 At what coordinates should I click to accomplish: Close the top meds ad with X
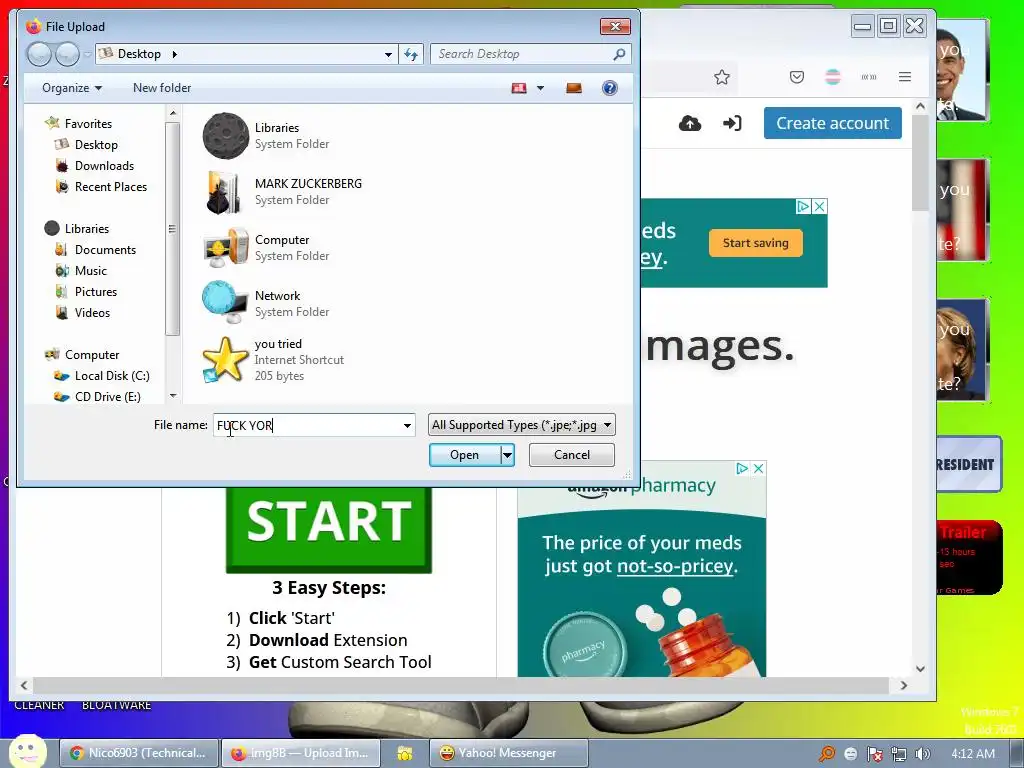pos(820,206)
